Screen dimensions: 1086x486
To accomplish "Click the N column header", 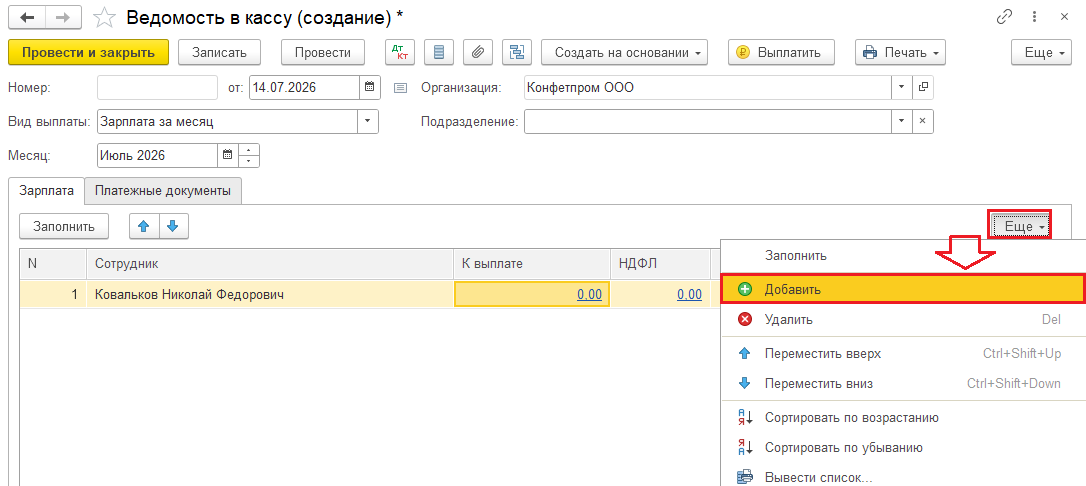I will tap(53, 264).
